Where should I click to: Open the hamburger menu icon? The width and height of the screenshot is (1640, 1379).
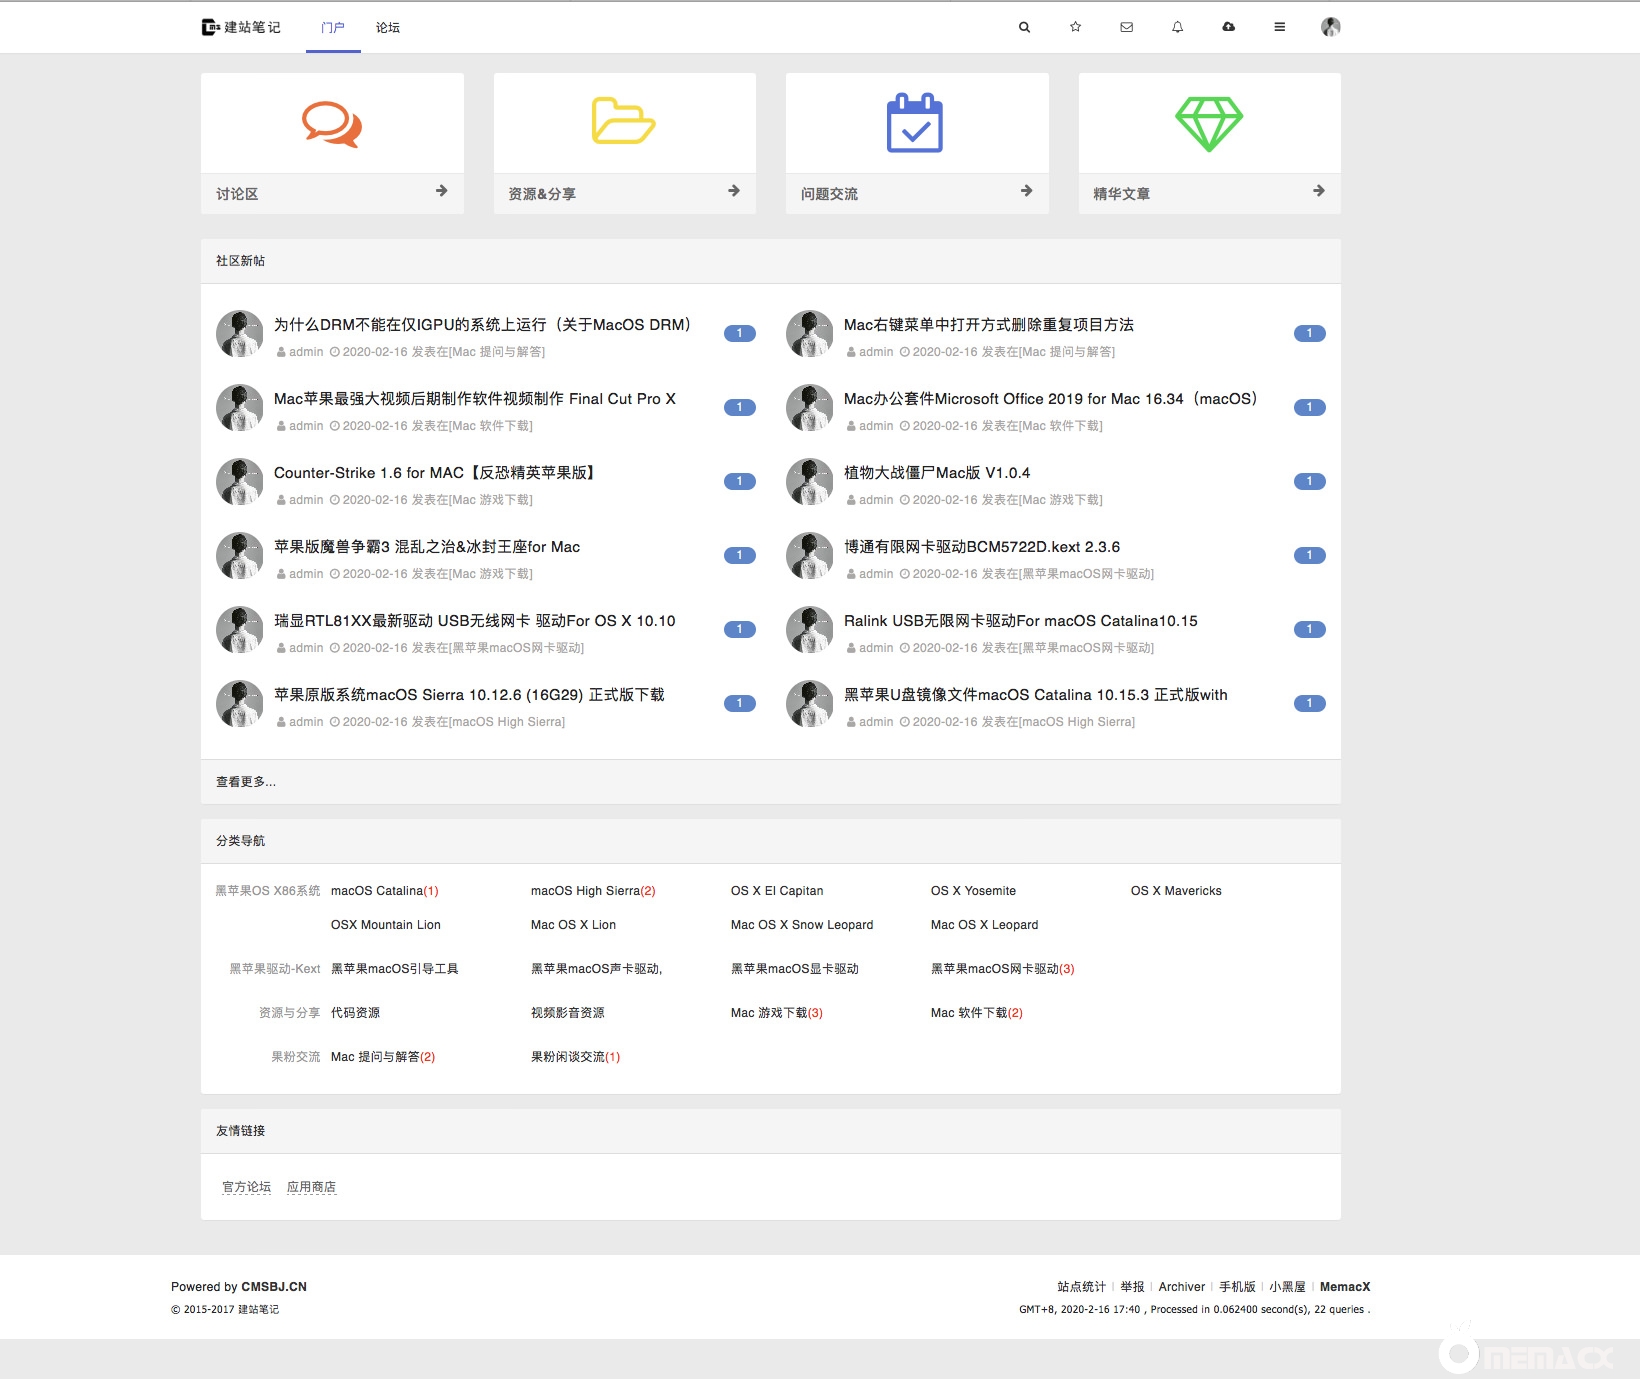[1279, 27]
